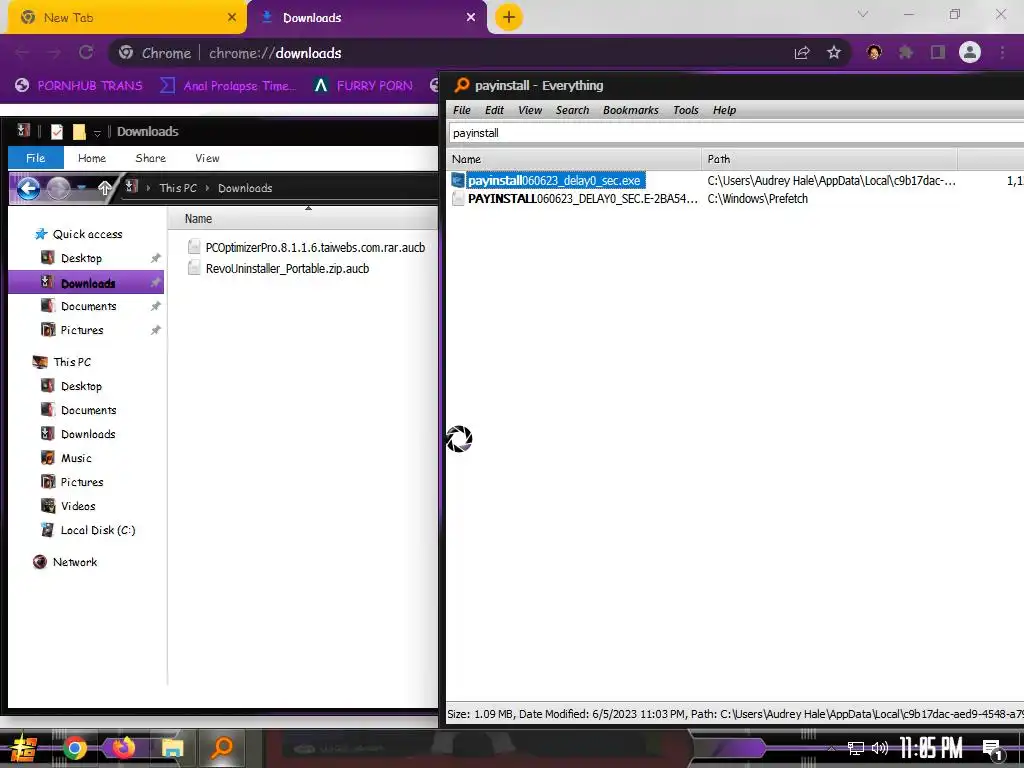Viewport: 1024px width, 768px height.
Task: Click File Explorer's forward arrow button
Action: click(58, 189)
